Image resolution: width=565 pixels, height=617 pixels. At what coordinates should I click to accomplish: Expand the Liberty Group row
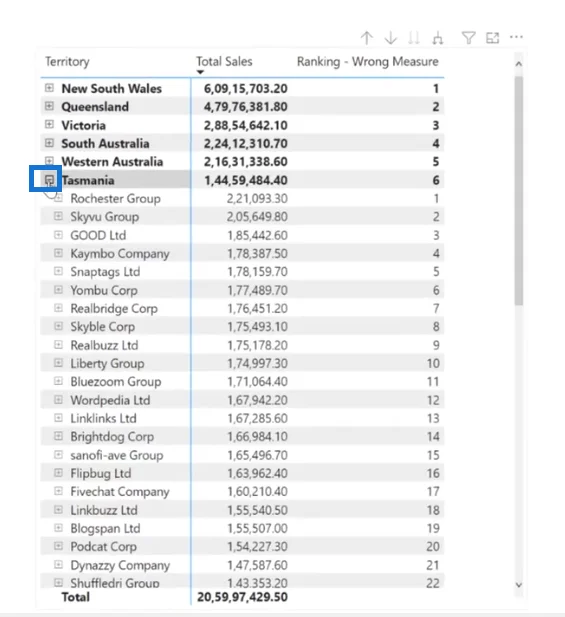[x=58, y=363]
